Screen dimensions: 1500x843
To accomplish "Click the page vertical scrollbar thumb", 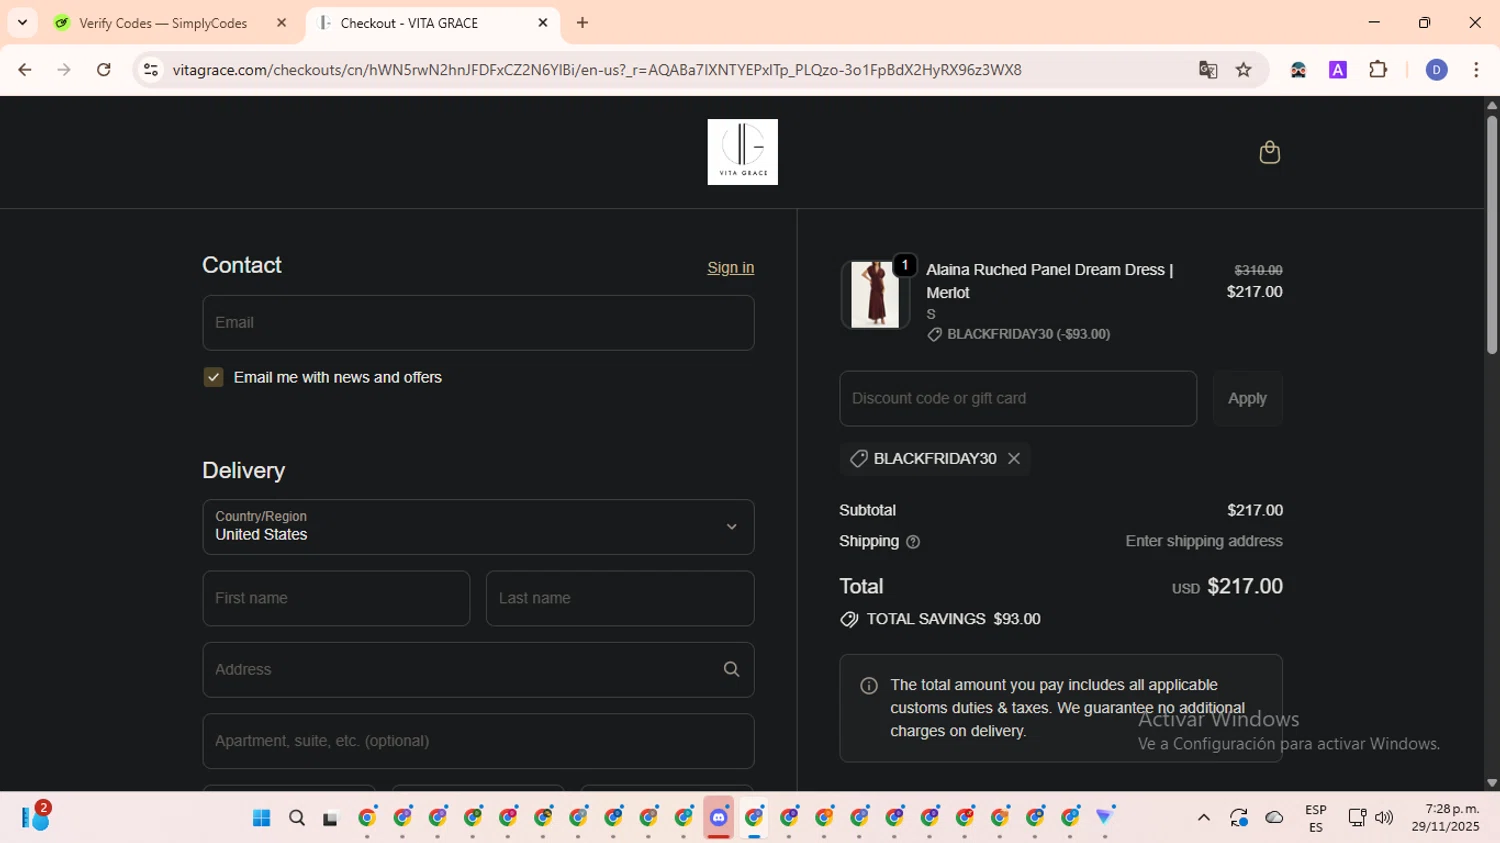I will tap(1491, 235).
